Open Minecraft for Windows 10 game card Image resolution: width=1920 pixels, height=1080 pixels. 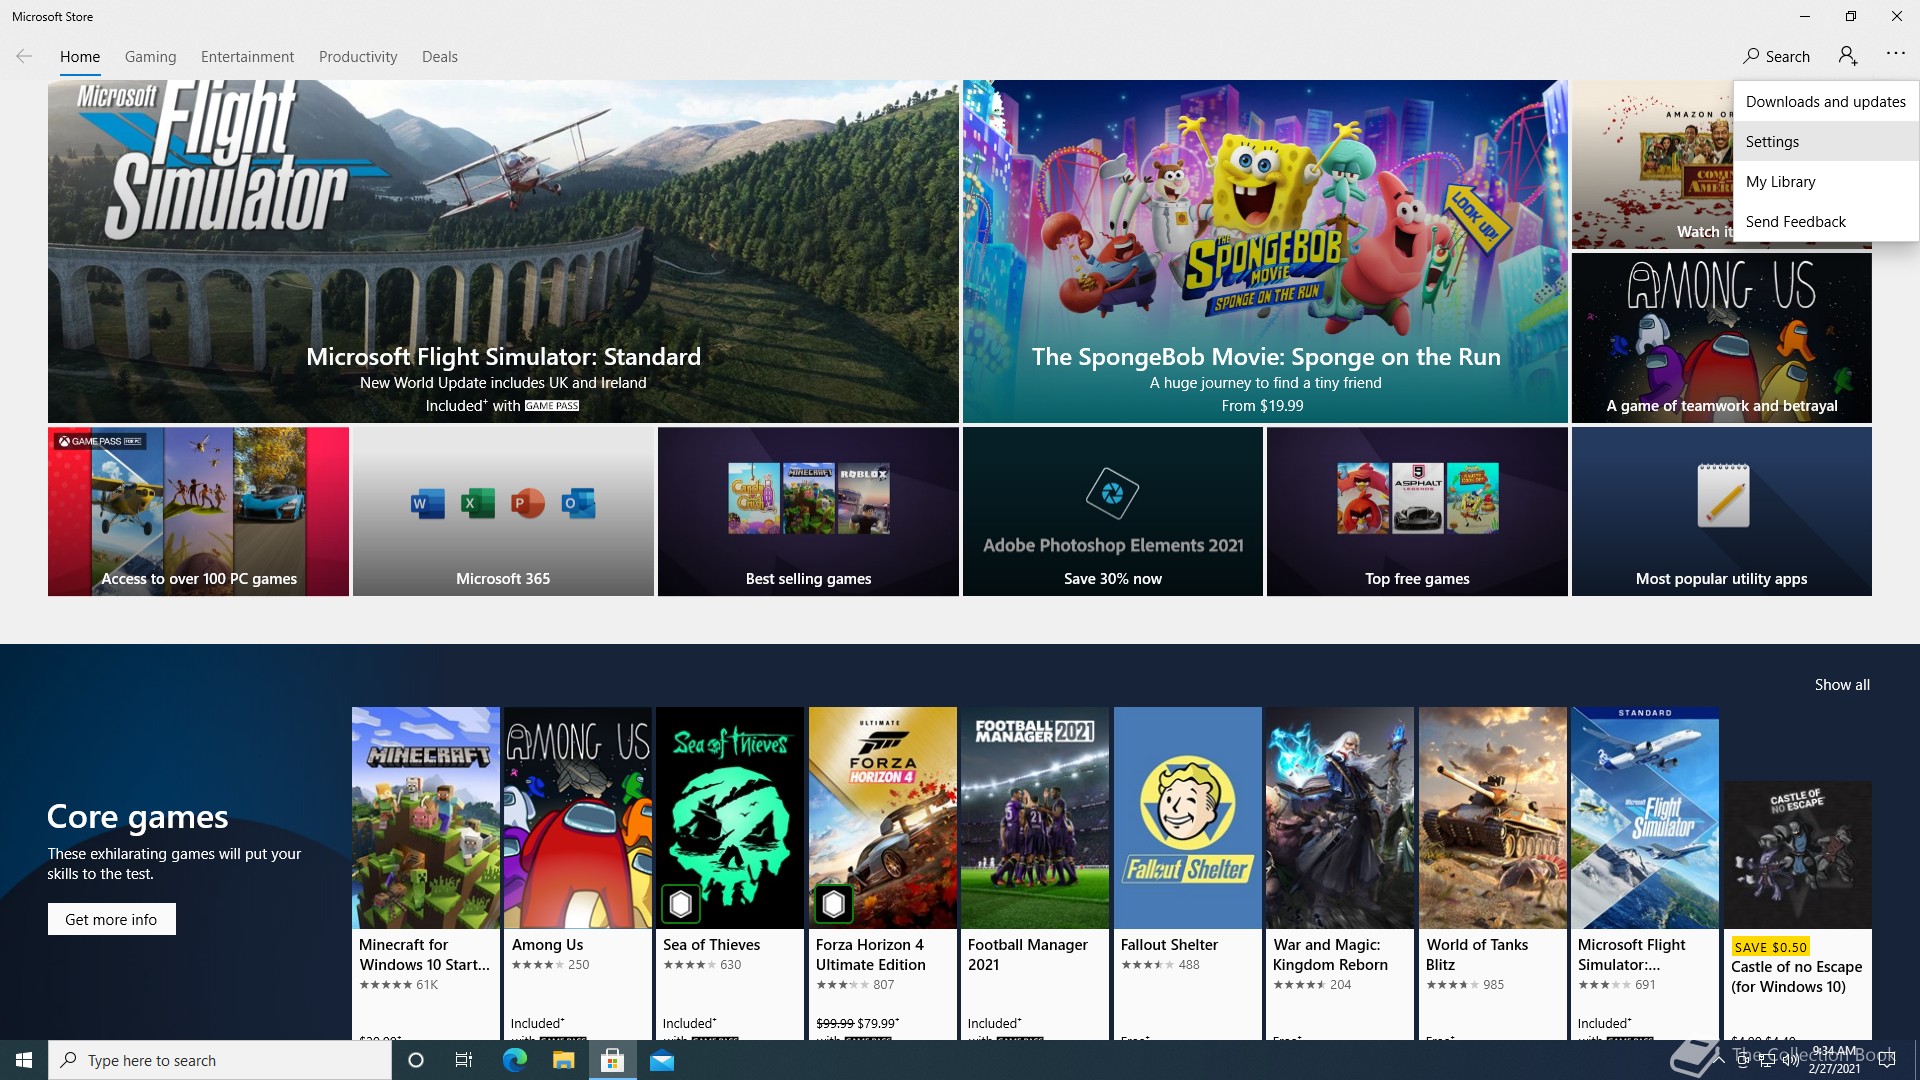[426, 873]
